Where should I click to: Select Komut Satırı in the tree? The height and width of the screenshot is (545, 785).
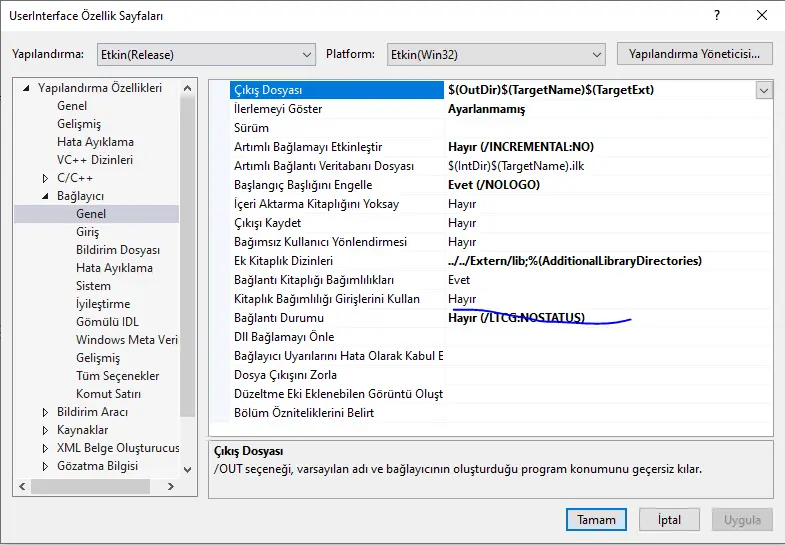[x=107, y=394]
